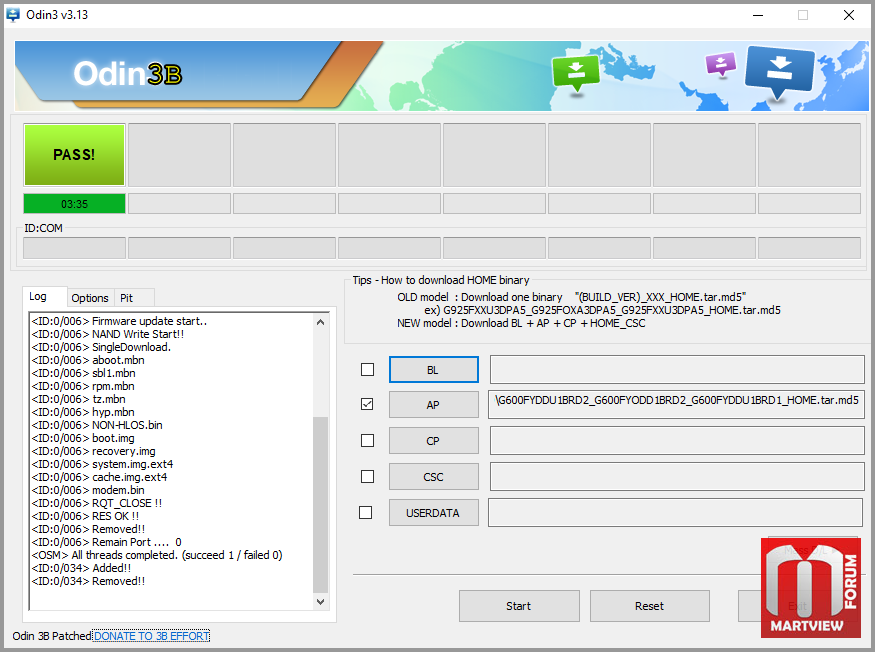Toggle the BL checkbox
Screen dimensions: 875x652
[x=367, y=370]
